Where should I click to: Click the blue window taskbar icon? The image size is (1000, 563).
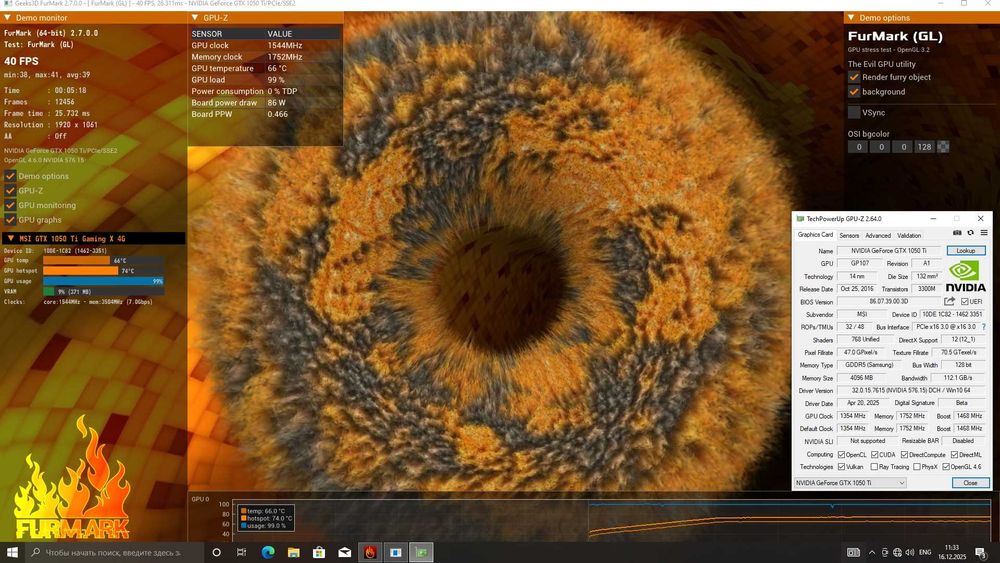point(396,552)
